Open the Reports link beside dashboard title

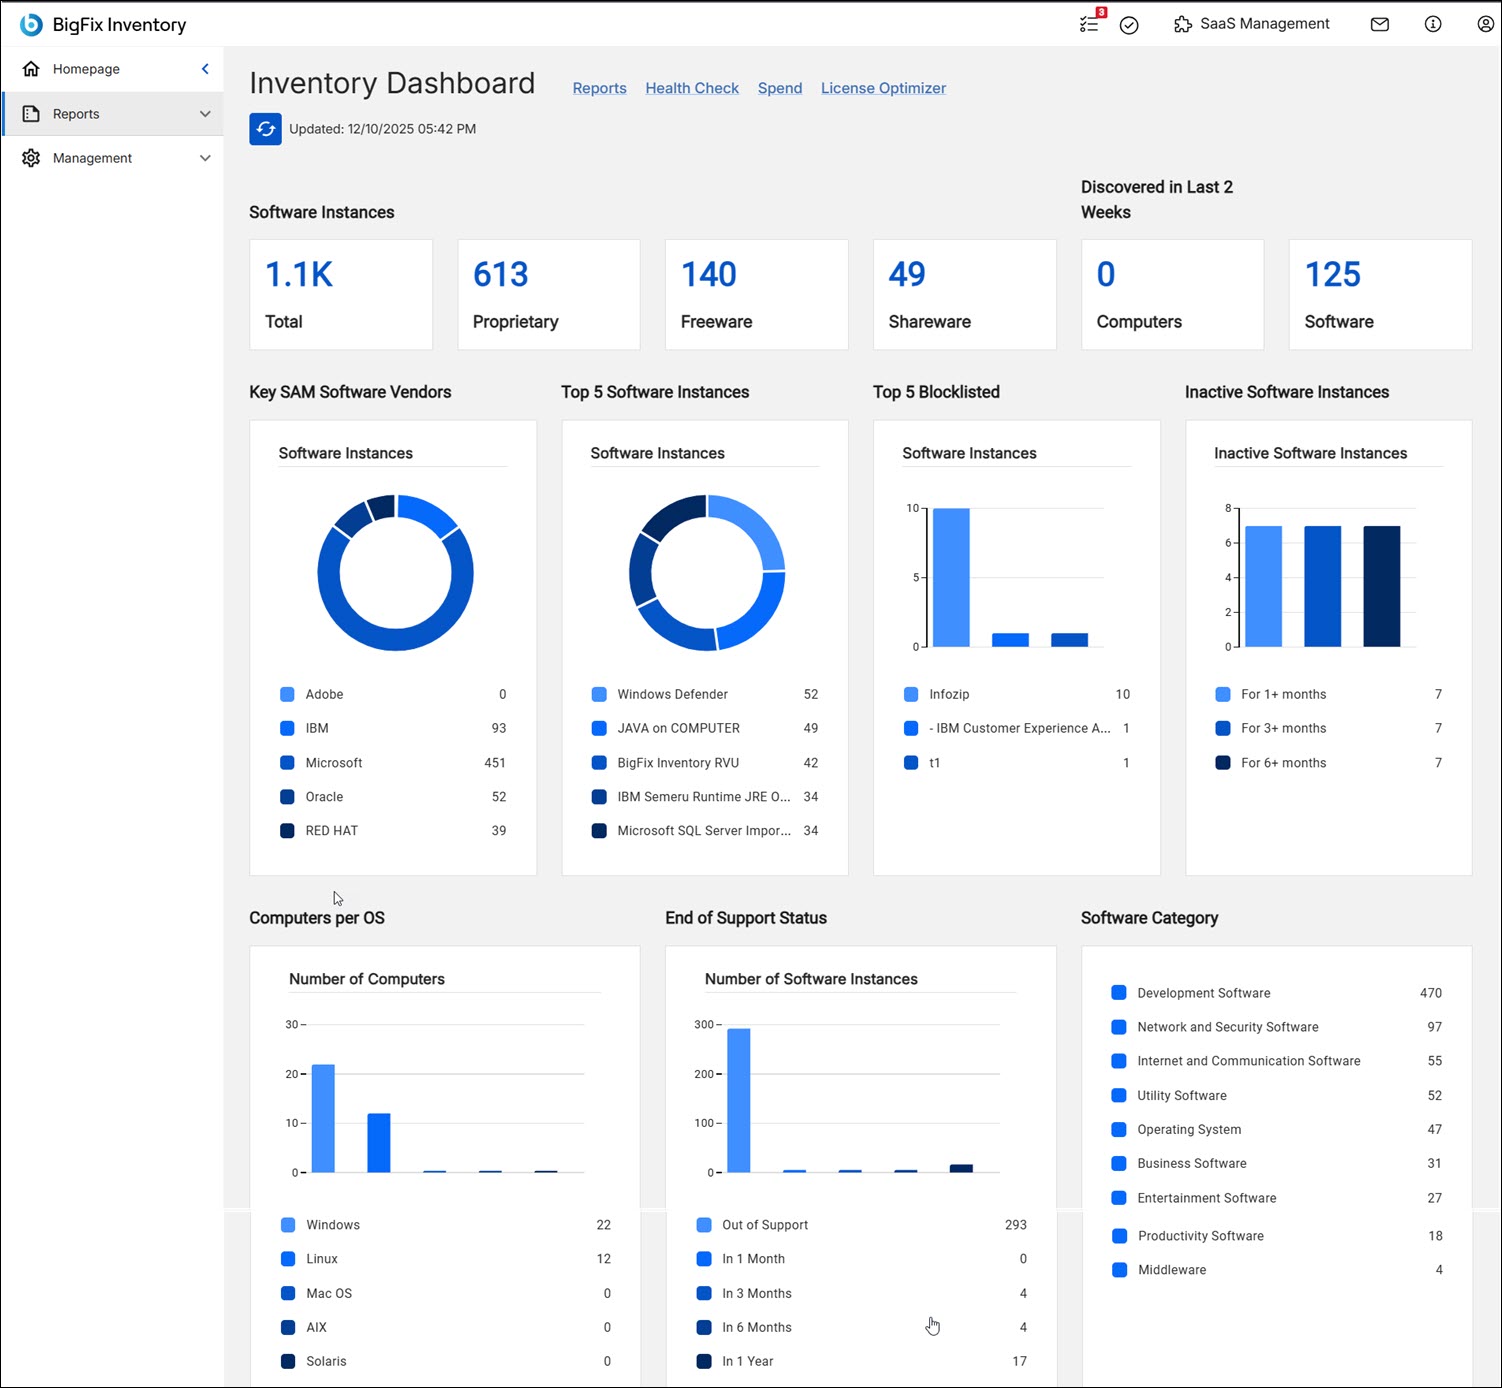pos(599,88)
